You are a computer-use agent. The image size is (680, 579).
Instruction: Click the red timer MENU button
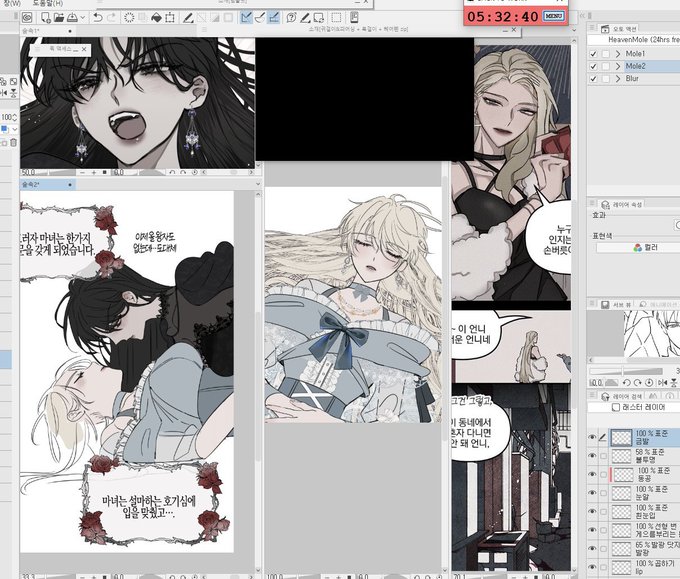[554, 16]
